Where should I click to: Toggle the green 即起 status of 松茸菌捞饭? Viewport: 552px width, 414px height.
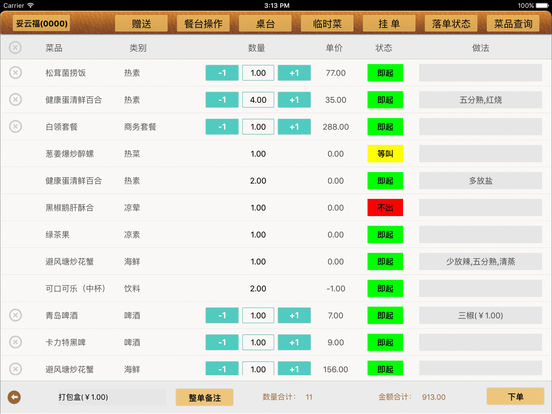[x=385, y=73]
